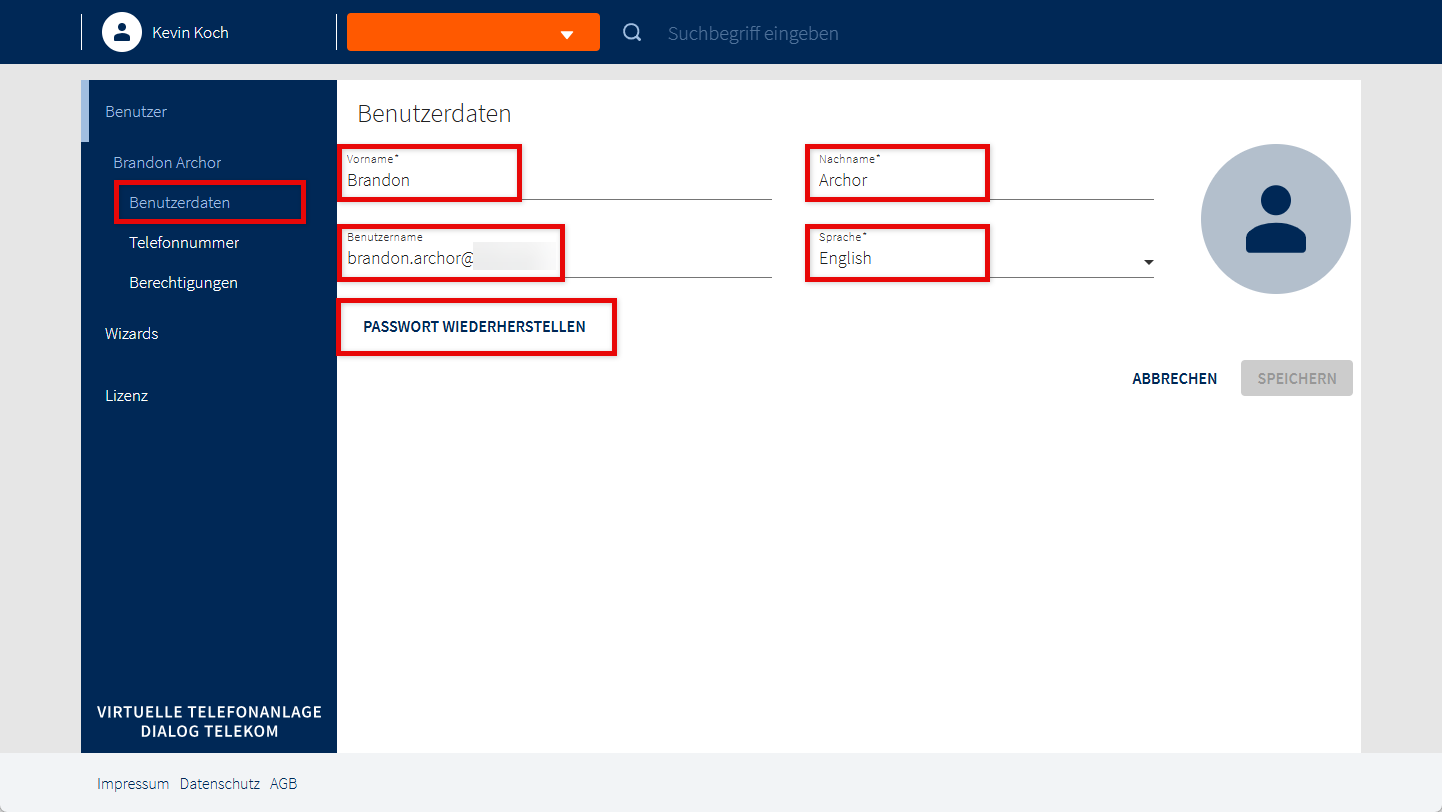Open Wizards in the sidebar
Screen dimensions: 1442x812
coord(132,333)
